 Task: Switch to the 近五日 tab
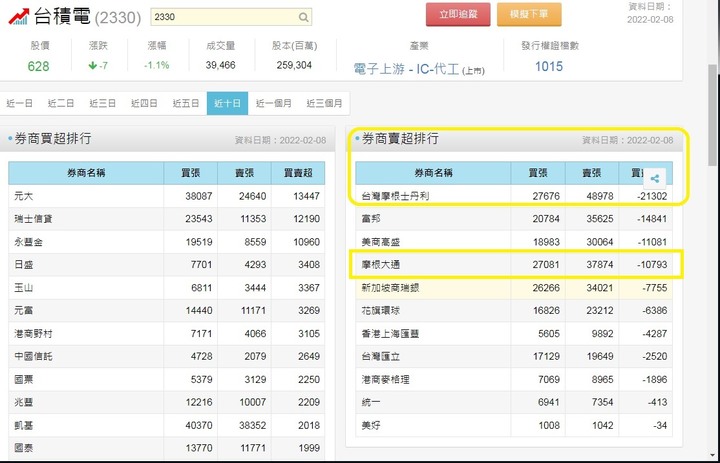186,103
